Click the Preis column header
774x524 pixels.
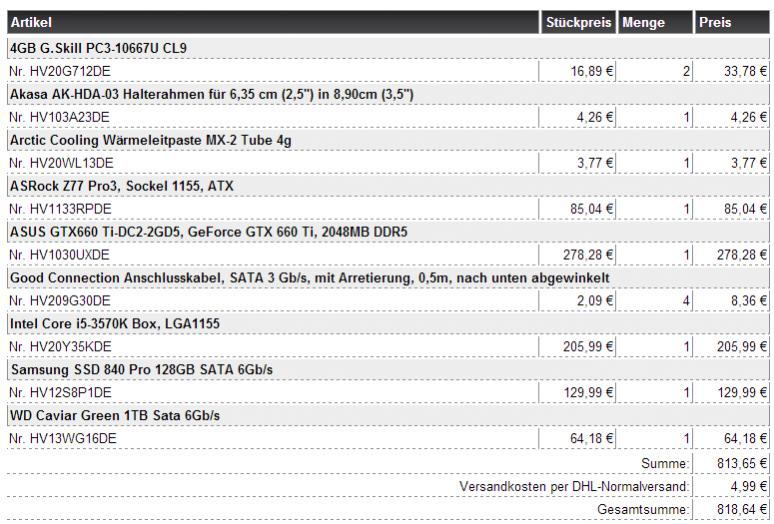click(x=715, y=22)
